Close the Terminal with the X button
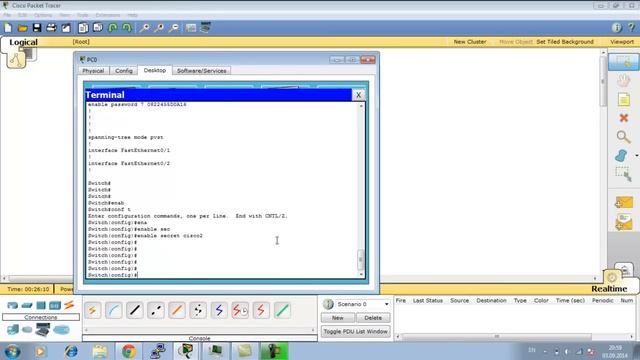 click(x=358, y=95)
